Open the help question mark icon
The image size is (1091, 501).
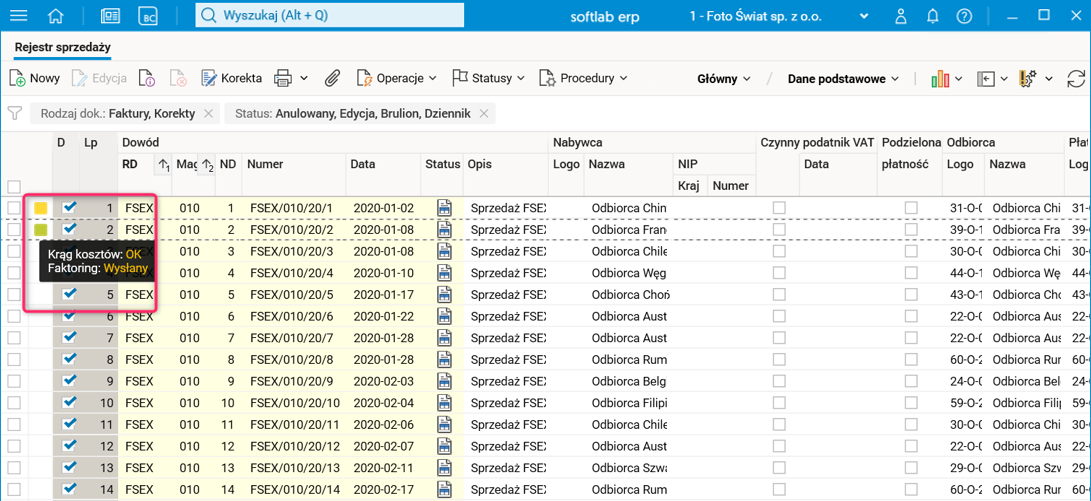(964, 15)
